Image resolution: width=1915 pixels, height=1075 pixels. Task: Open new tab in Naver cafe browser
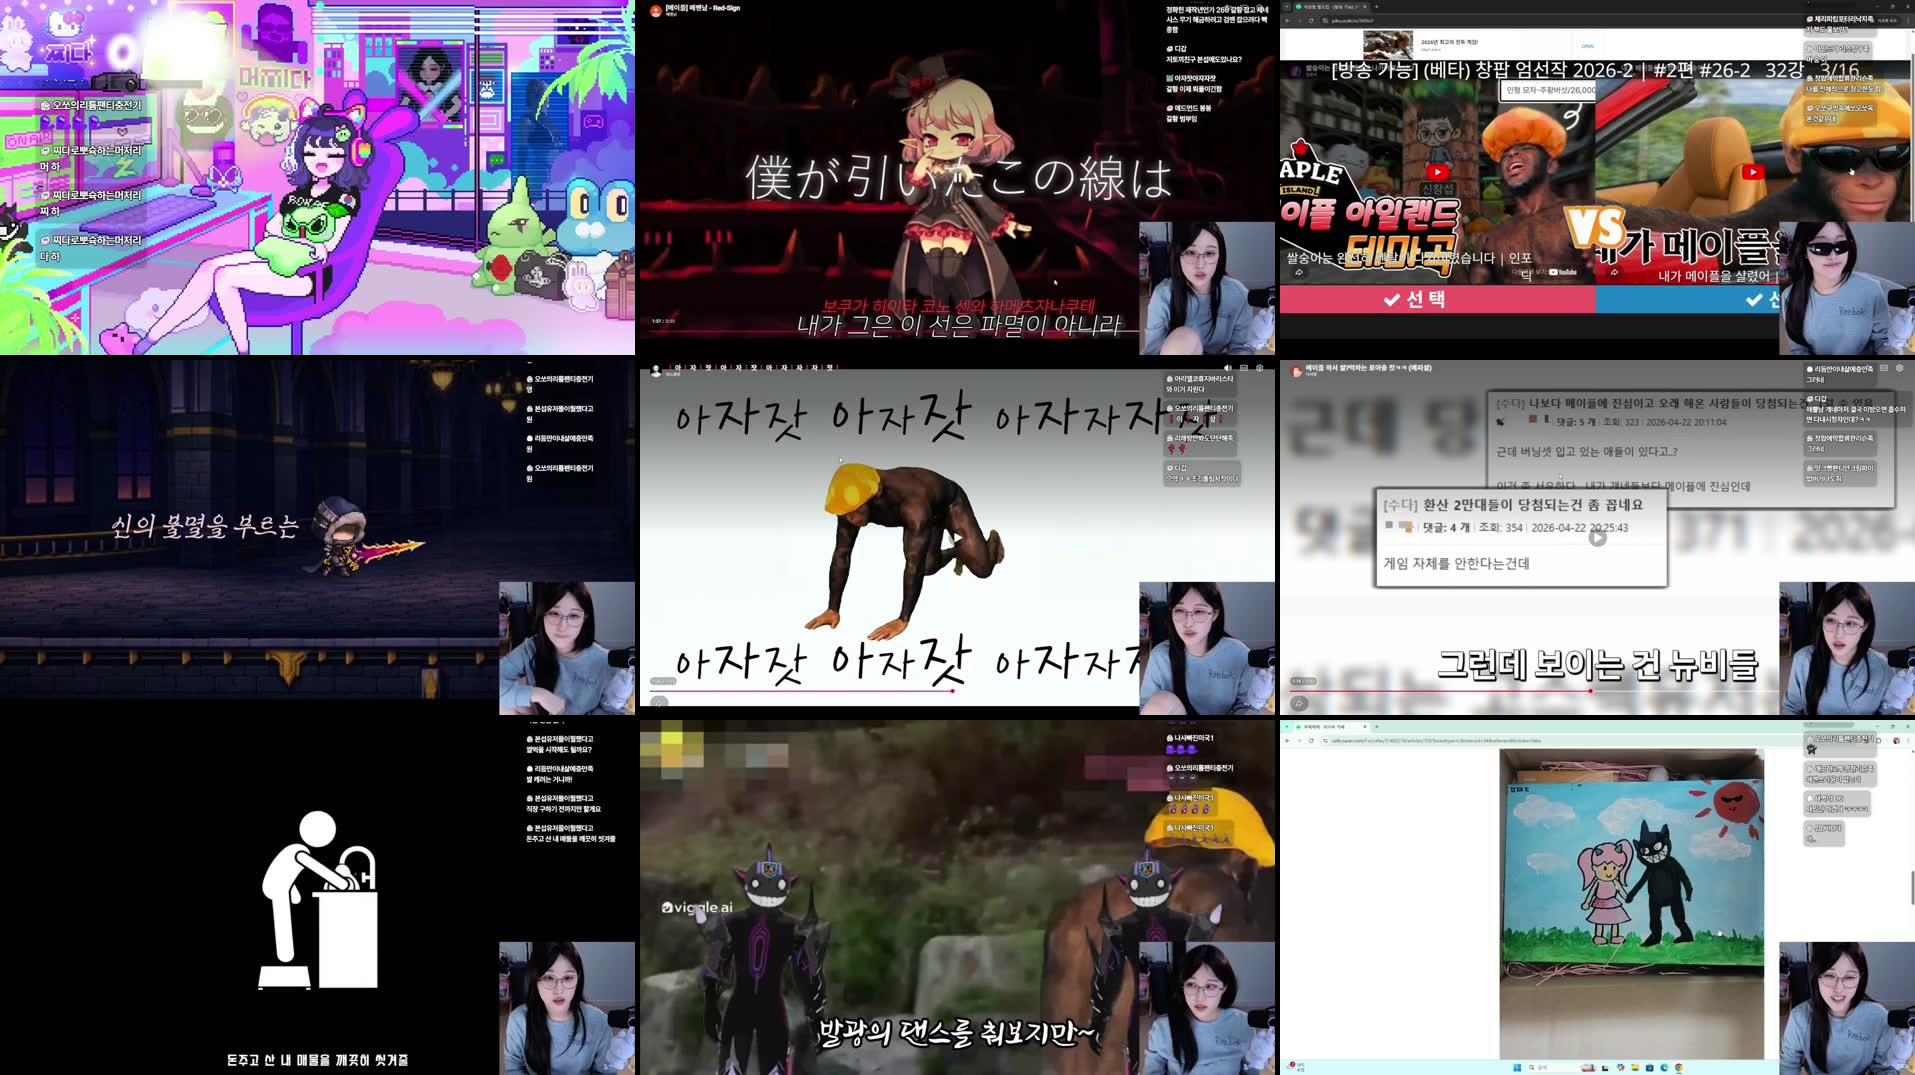(x=1377, y=726)
